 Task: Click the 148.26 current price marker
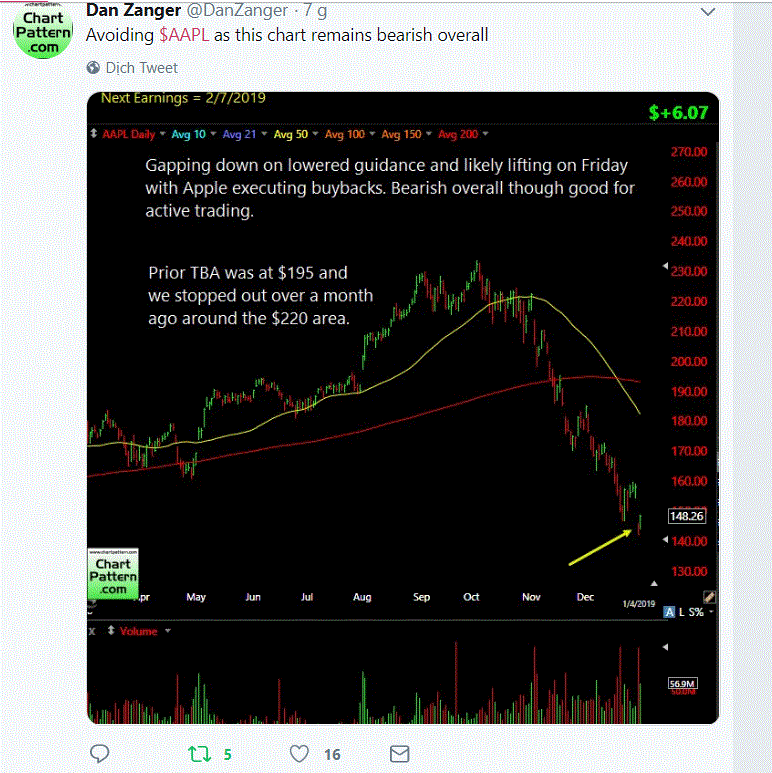tap(686, 516)
